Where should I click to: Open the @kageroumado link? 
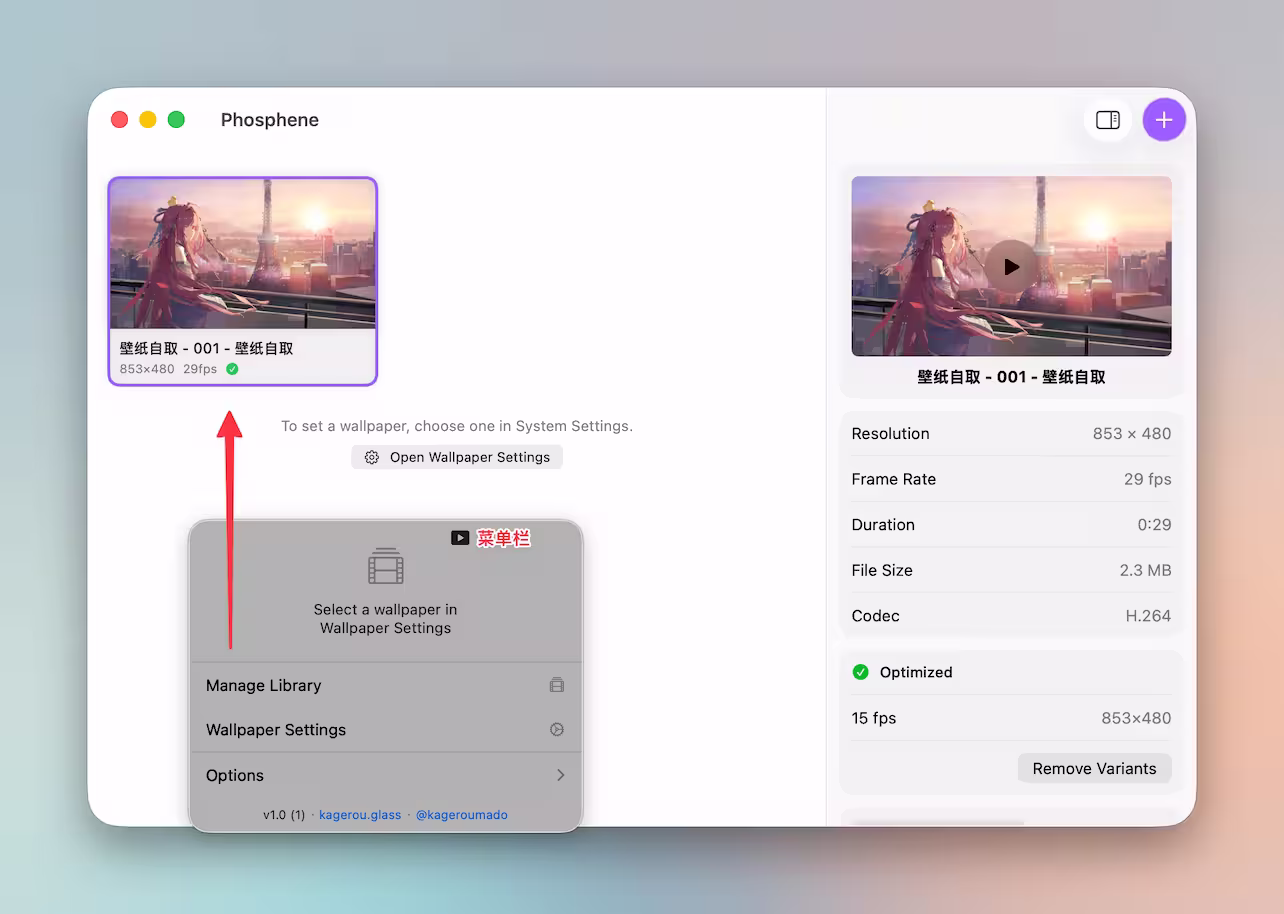pos(462,815)
